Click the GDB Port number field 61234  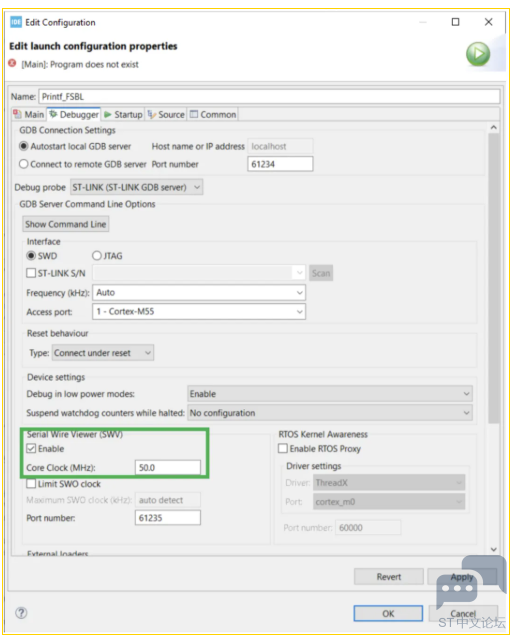point(280,164)
